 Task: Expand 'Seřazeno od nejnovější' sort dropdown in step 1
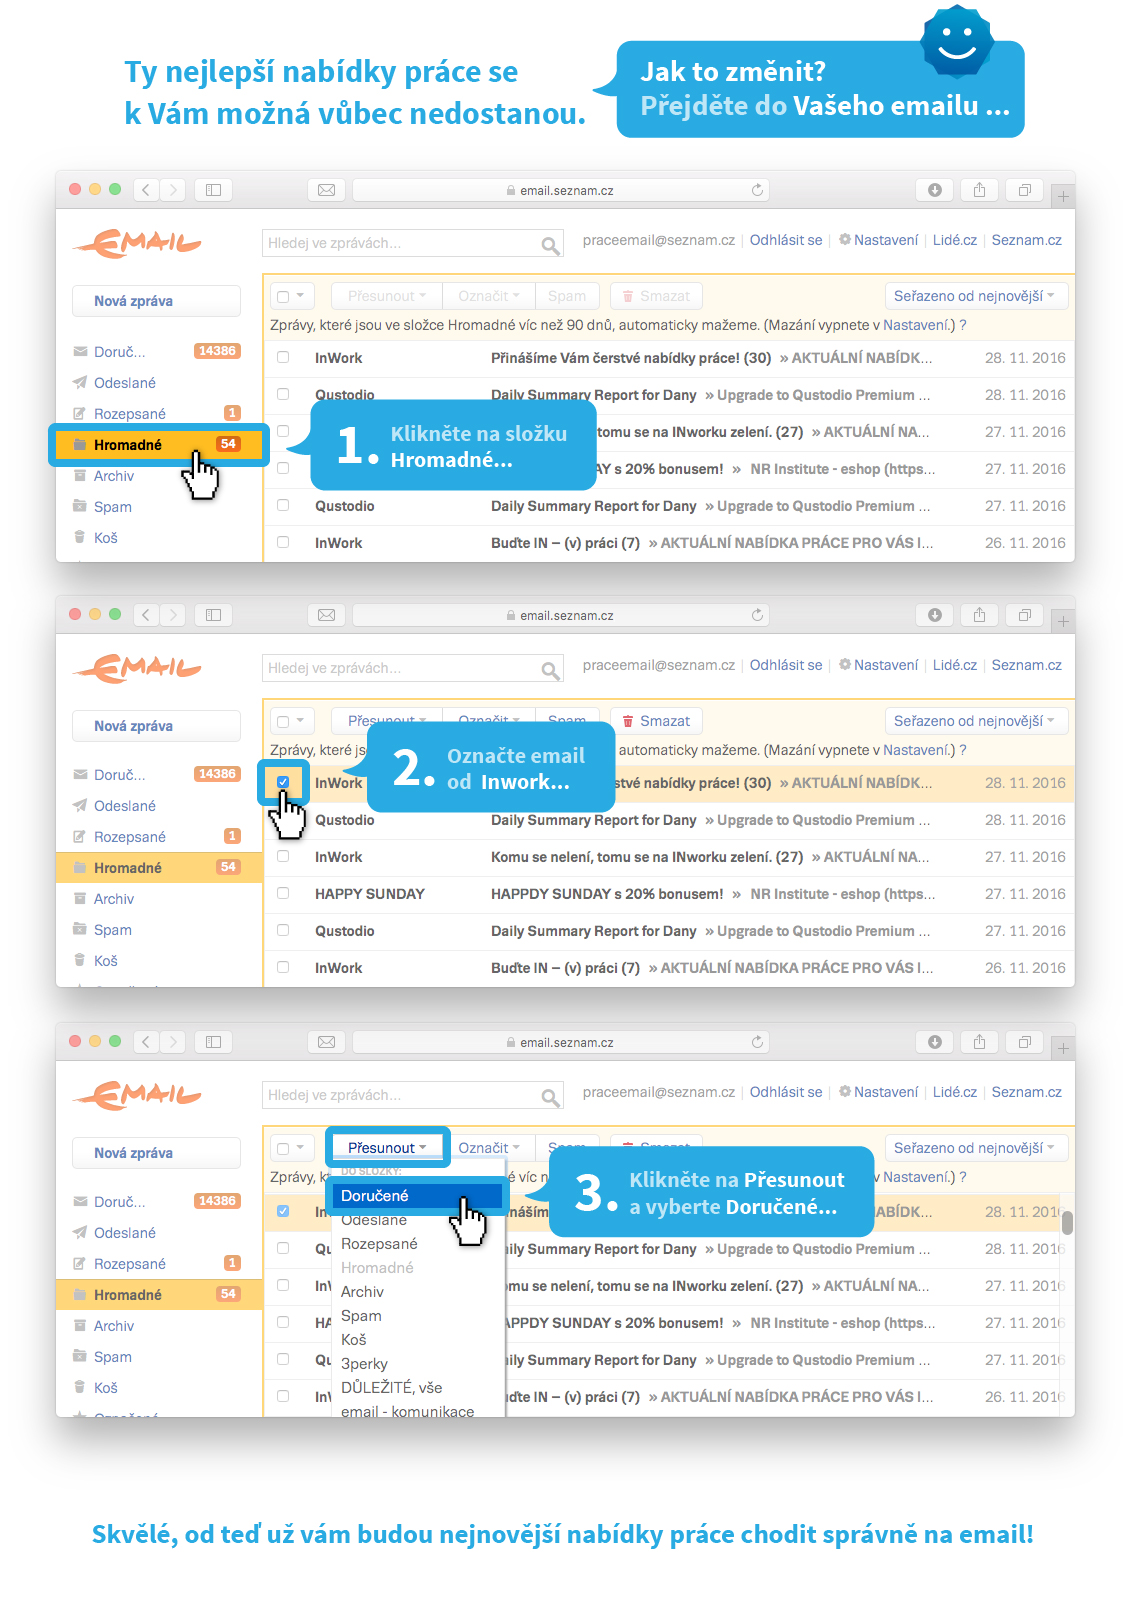975,296
